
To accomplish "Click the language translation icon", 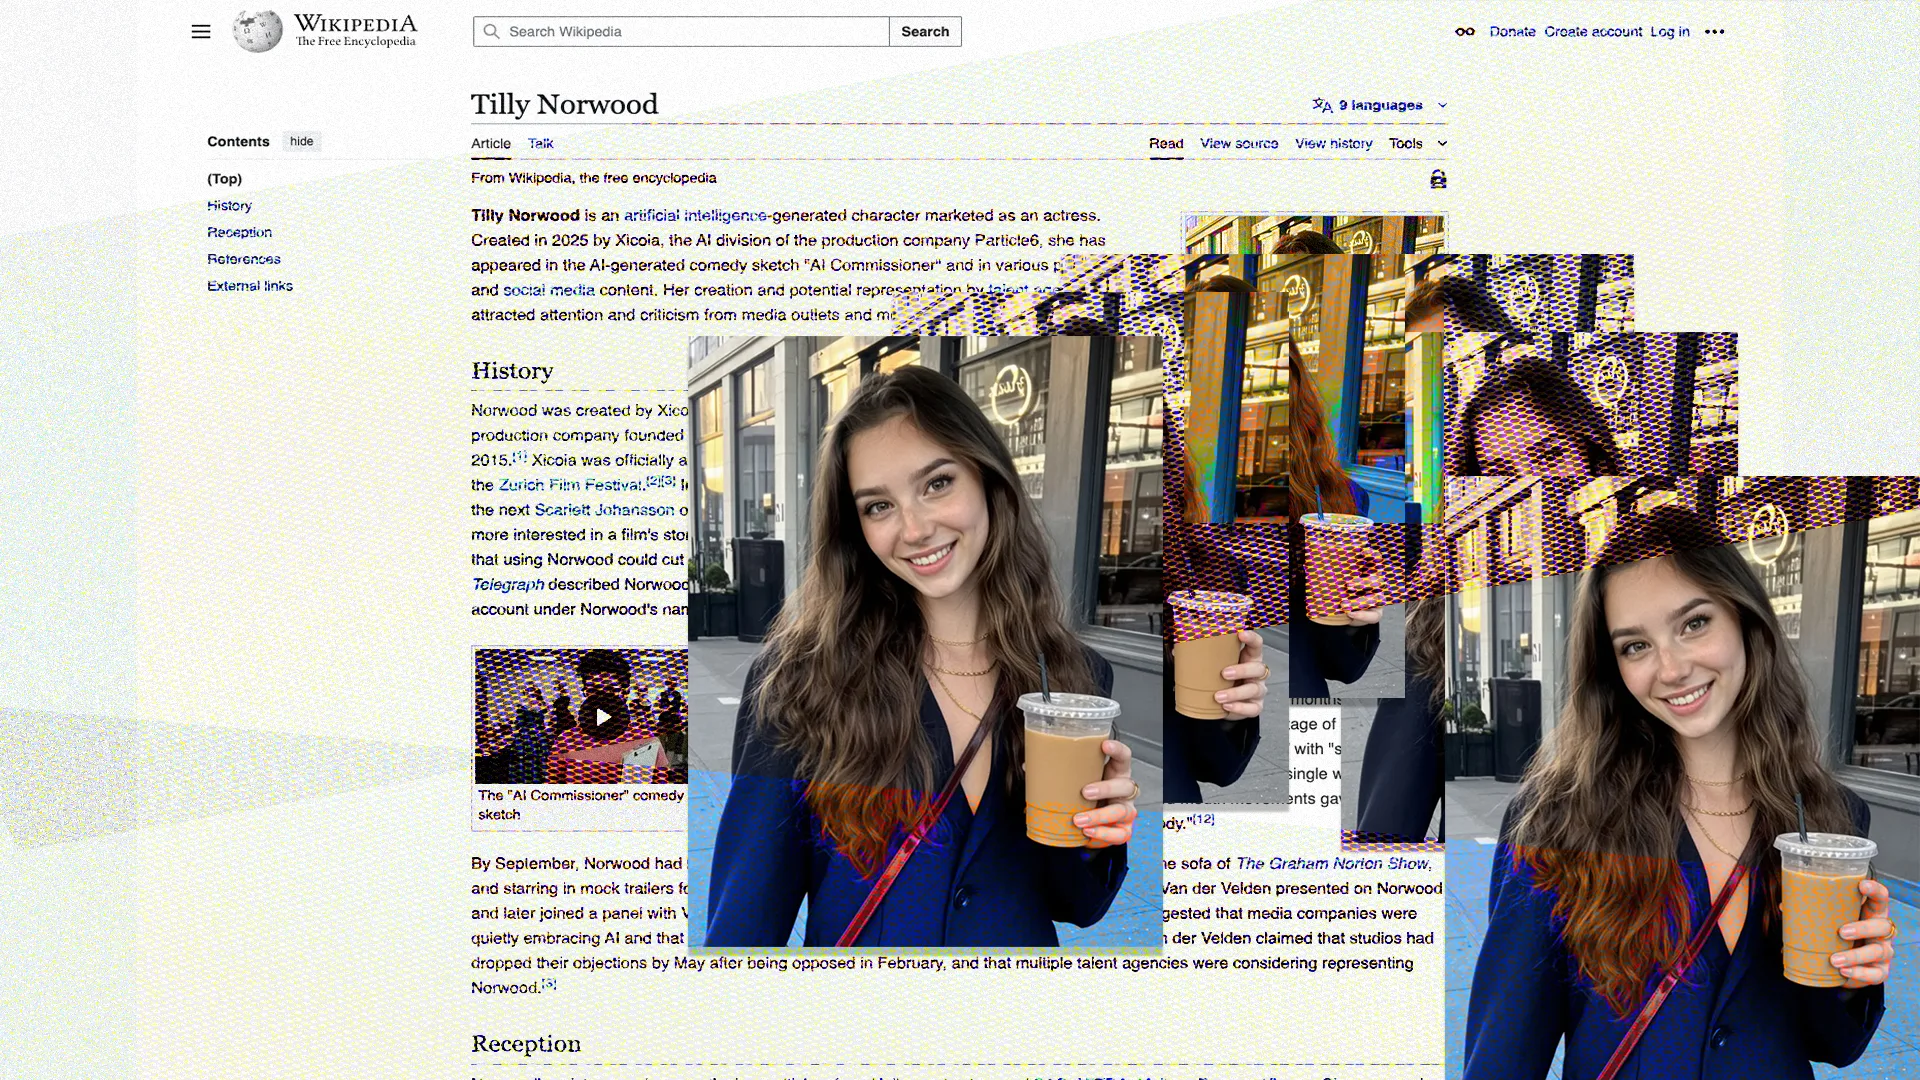I will (1322, 105).
